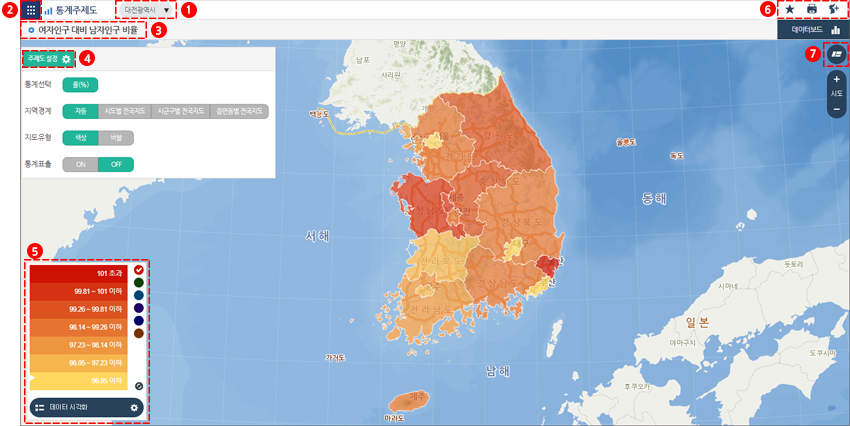Select 시도별 전국지도 boundary option
The height and width of the screenshot is (426, 850).
pyautogui.click(x=125, y=111)
